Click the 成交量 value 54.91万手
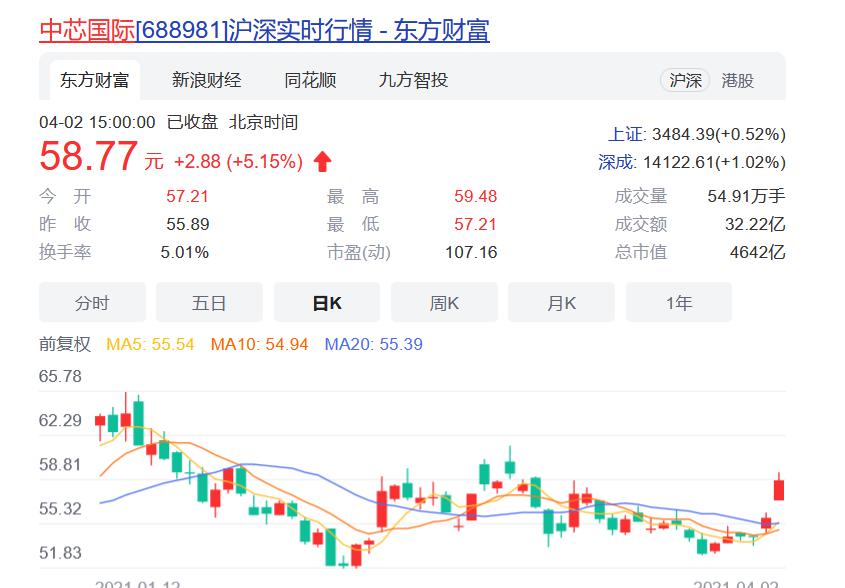The width and height of the screenshot is (845, 588). pos(746,196)
